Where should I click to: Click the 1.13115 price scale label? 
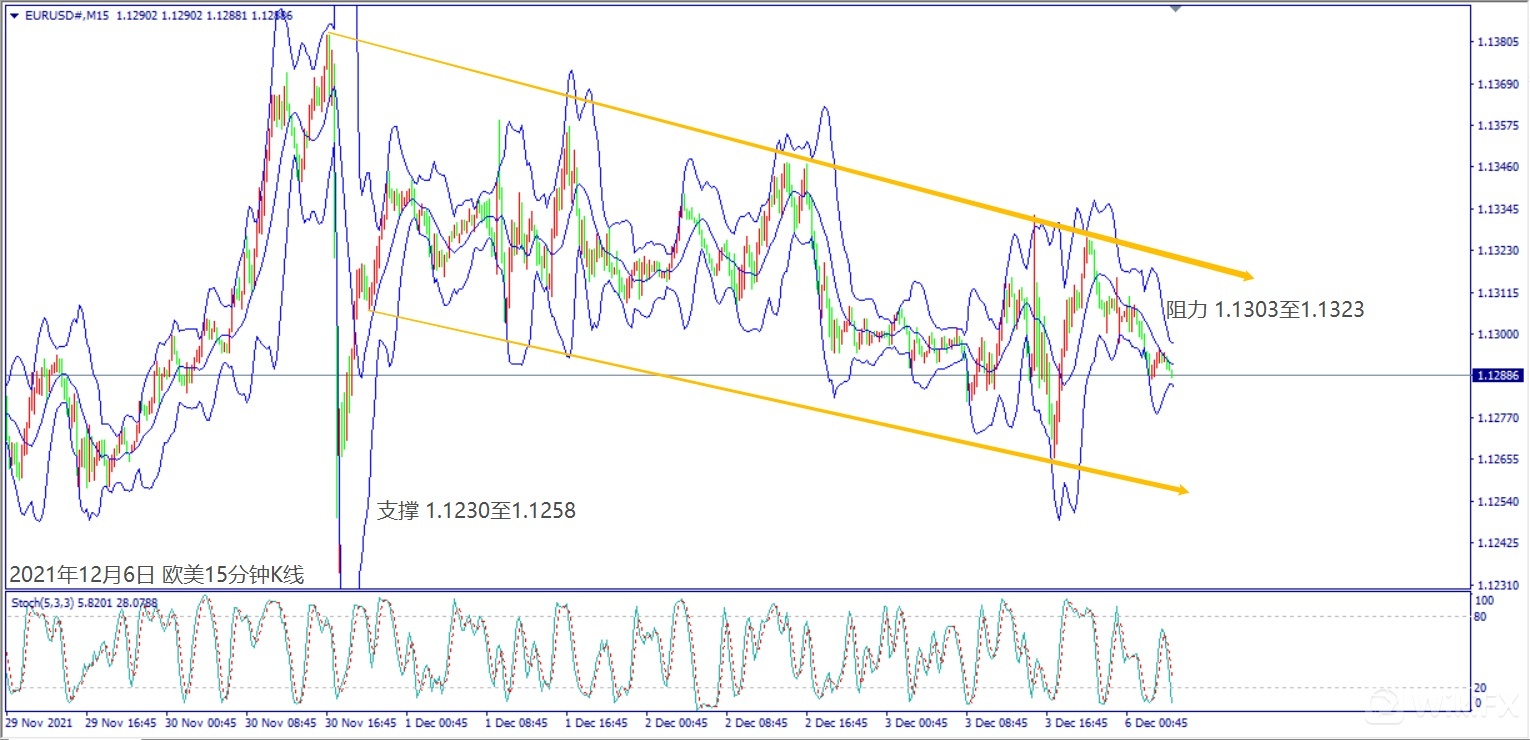[1497, 293]
